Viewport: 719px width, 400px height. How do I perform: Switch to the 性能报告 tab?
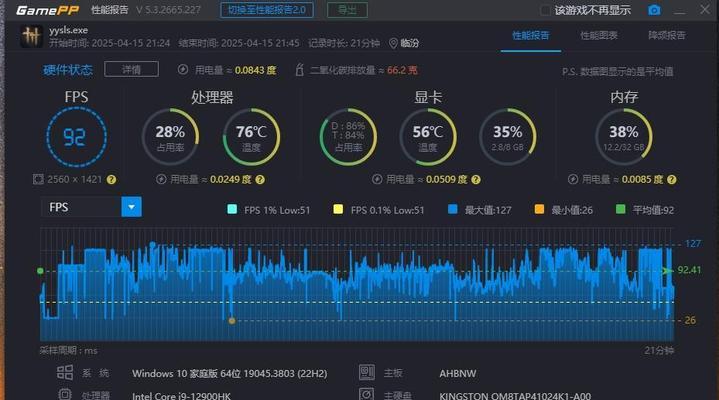tap(531, 36)
